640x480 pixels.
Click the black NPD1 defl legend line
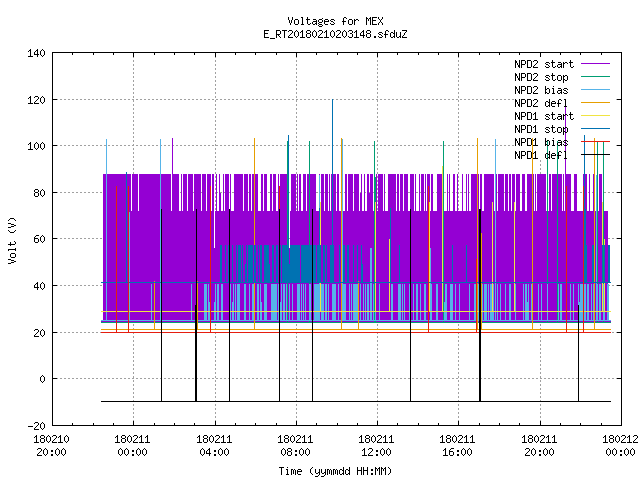point(596,155)
